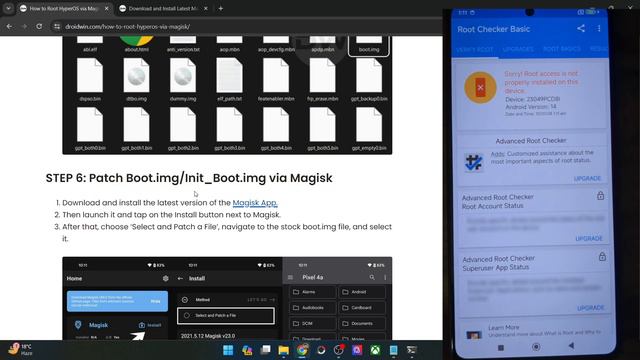The height and width of the screenshot is (360, 640).
Task: Tap the Advanced Root Checker checkmark icon
Action: point(474,162)
